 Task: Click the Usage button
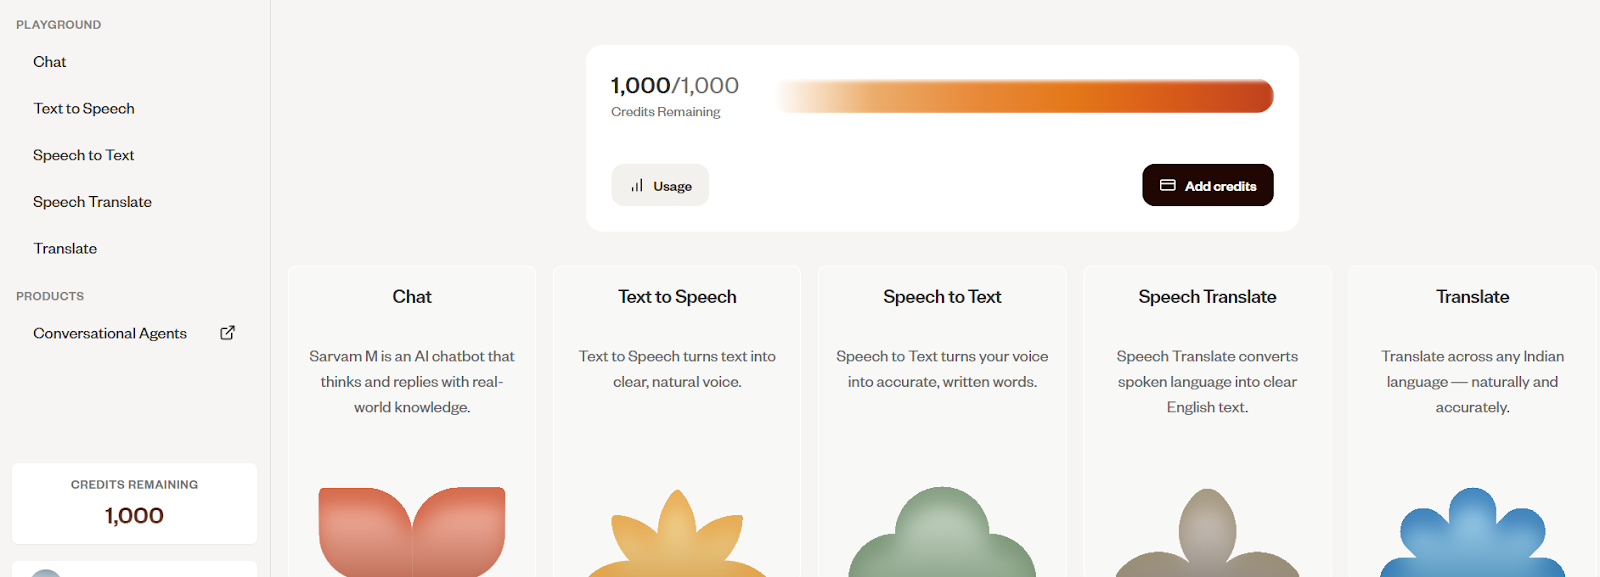(660, 185)
